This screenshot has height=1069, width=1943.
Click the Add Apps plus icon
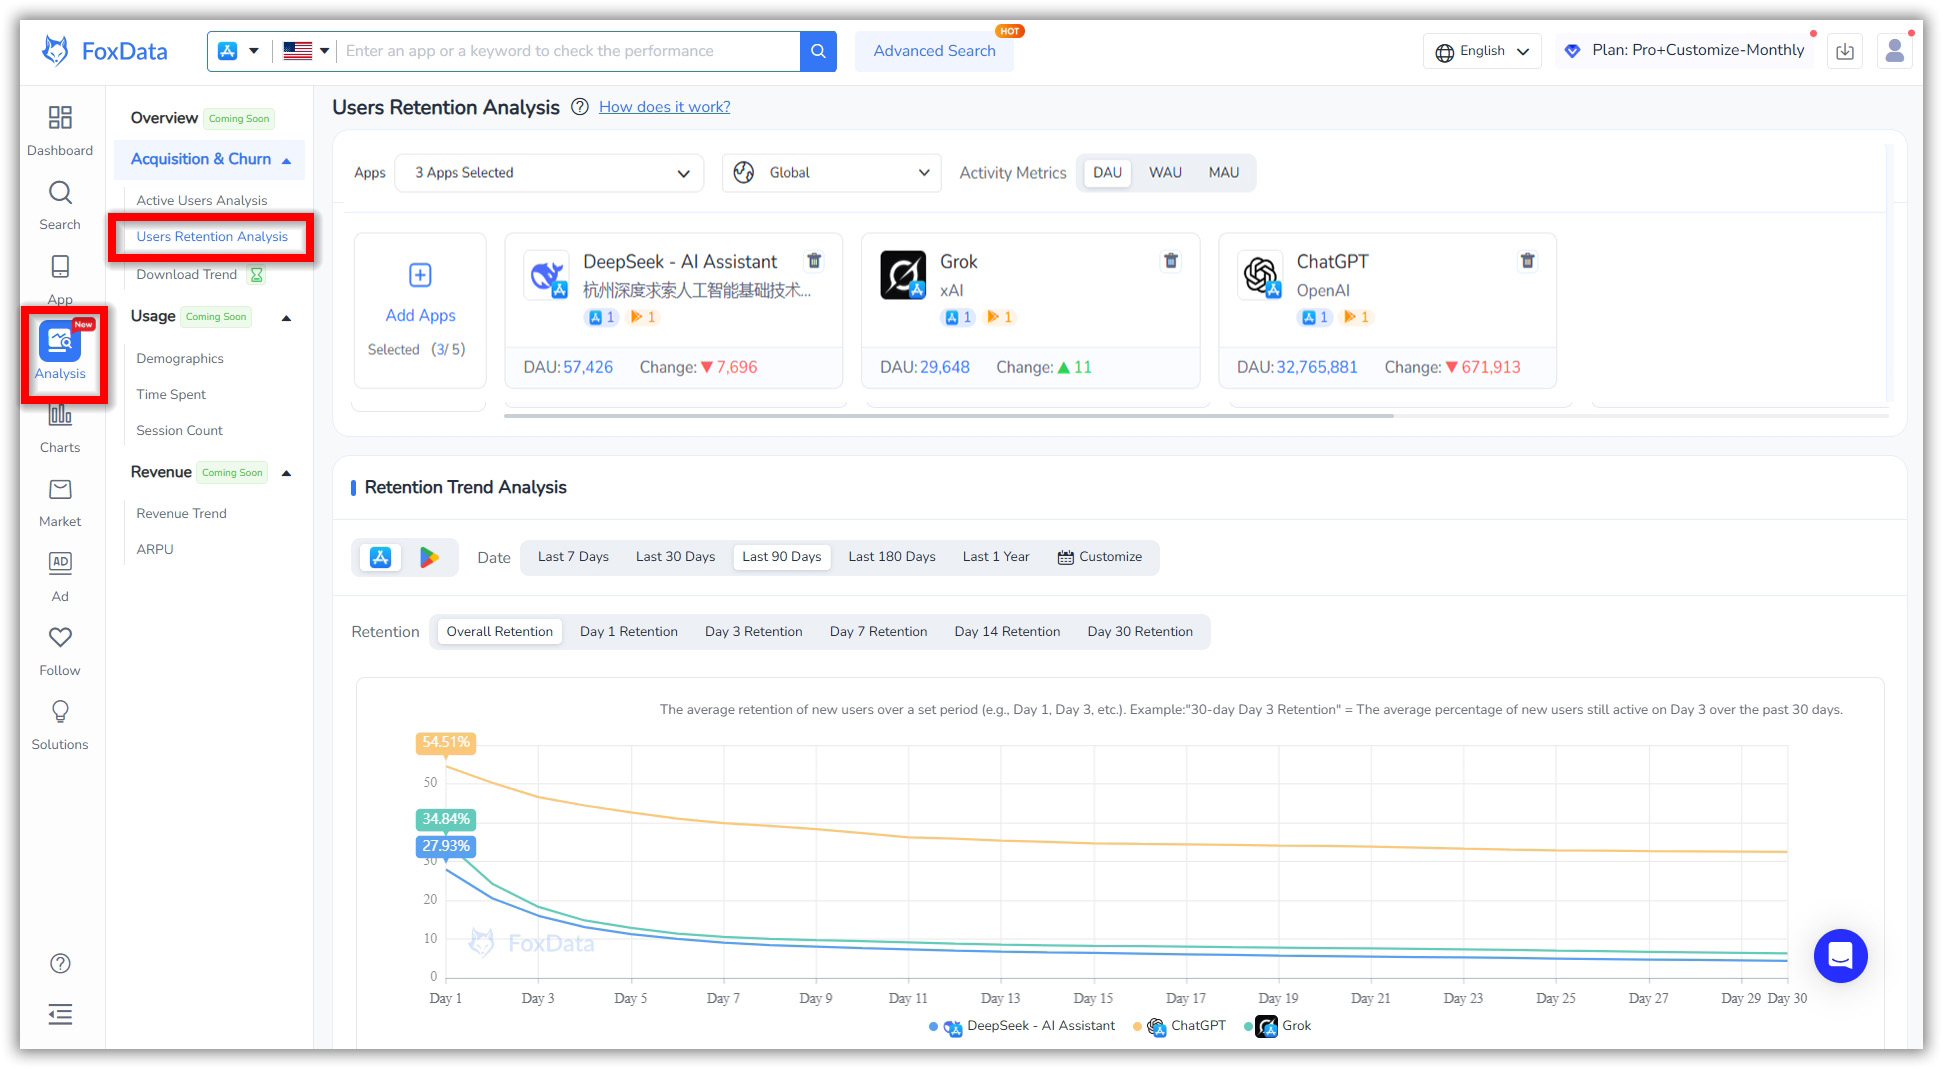tap(420, 275)
